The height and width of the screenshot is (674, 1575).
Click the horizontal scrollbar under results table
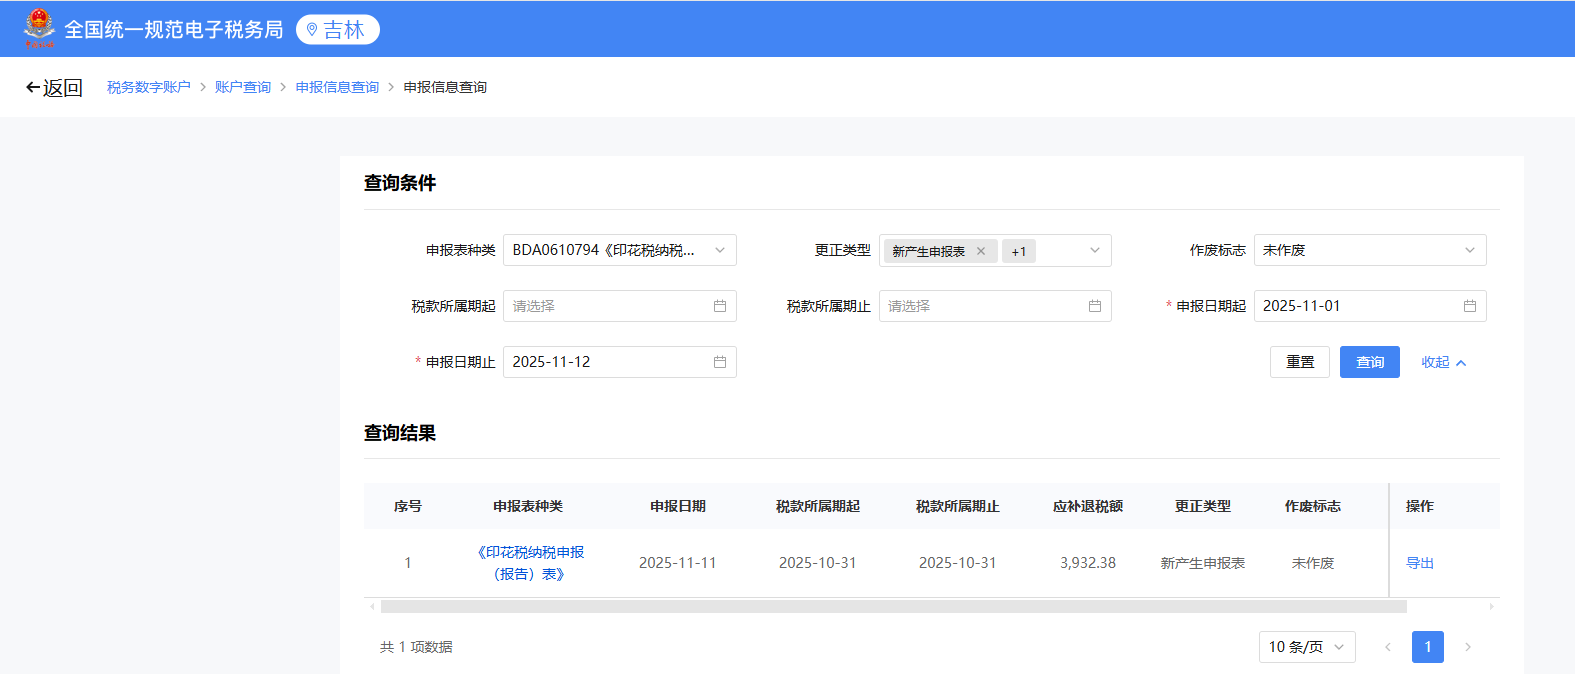point(893,607)
